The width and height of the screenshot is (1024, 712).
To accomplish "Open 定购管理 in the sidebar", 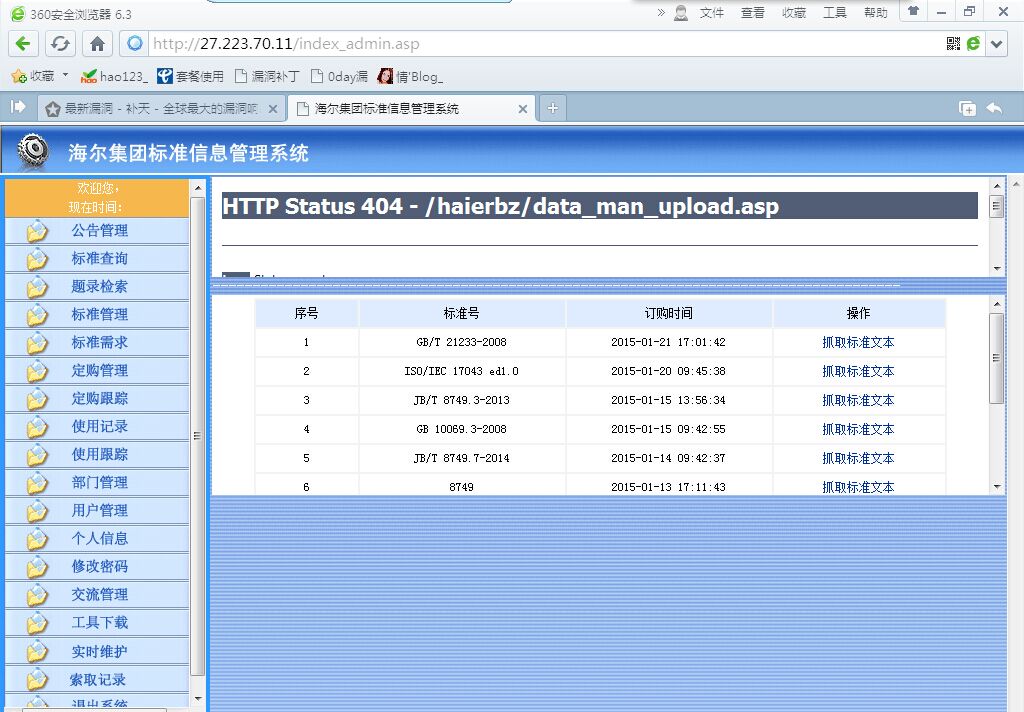I will [99, 371].
